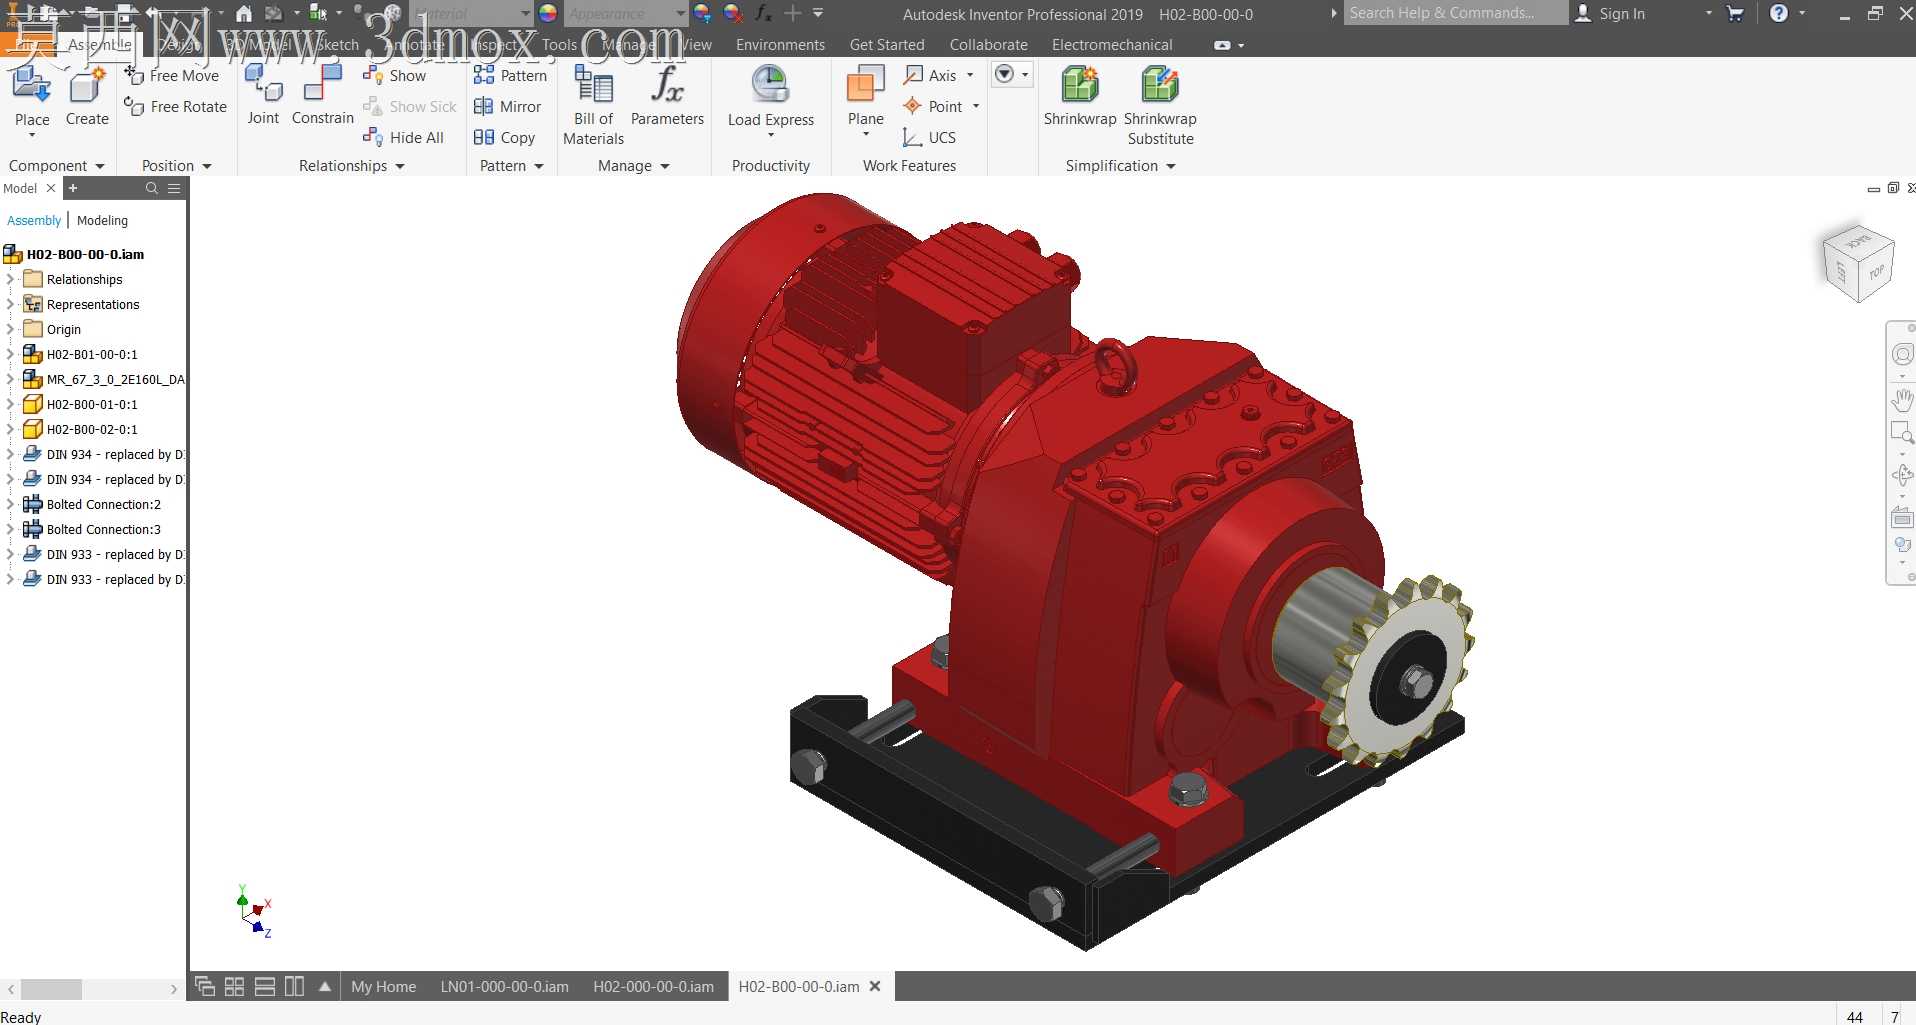The width and height of the screenshot is (1916, 1025).
Task: Expand the Origin folder
Action: point(10,329)
